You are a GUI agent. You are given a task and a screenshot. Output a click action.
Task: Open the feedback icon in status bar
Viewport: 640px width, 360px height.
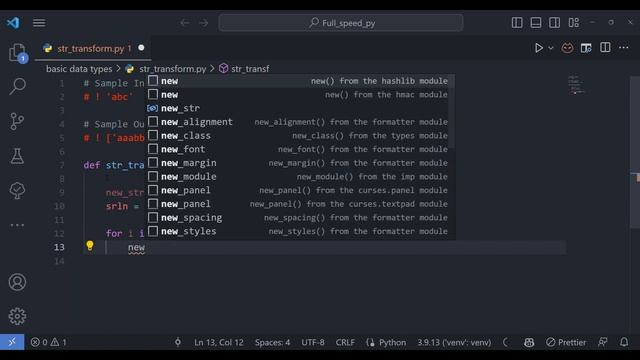coord(602,342)
